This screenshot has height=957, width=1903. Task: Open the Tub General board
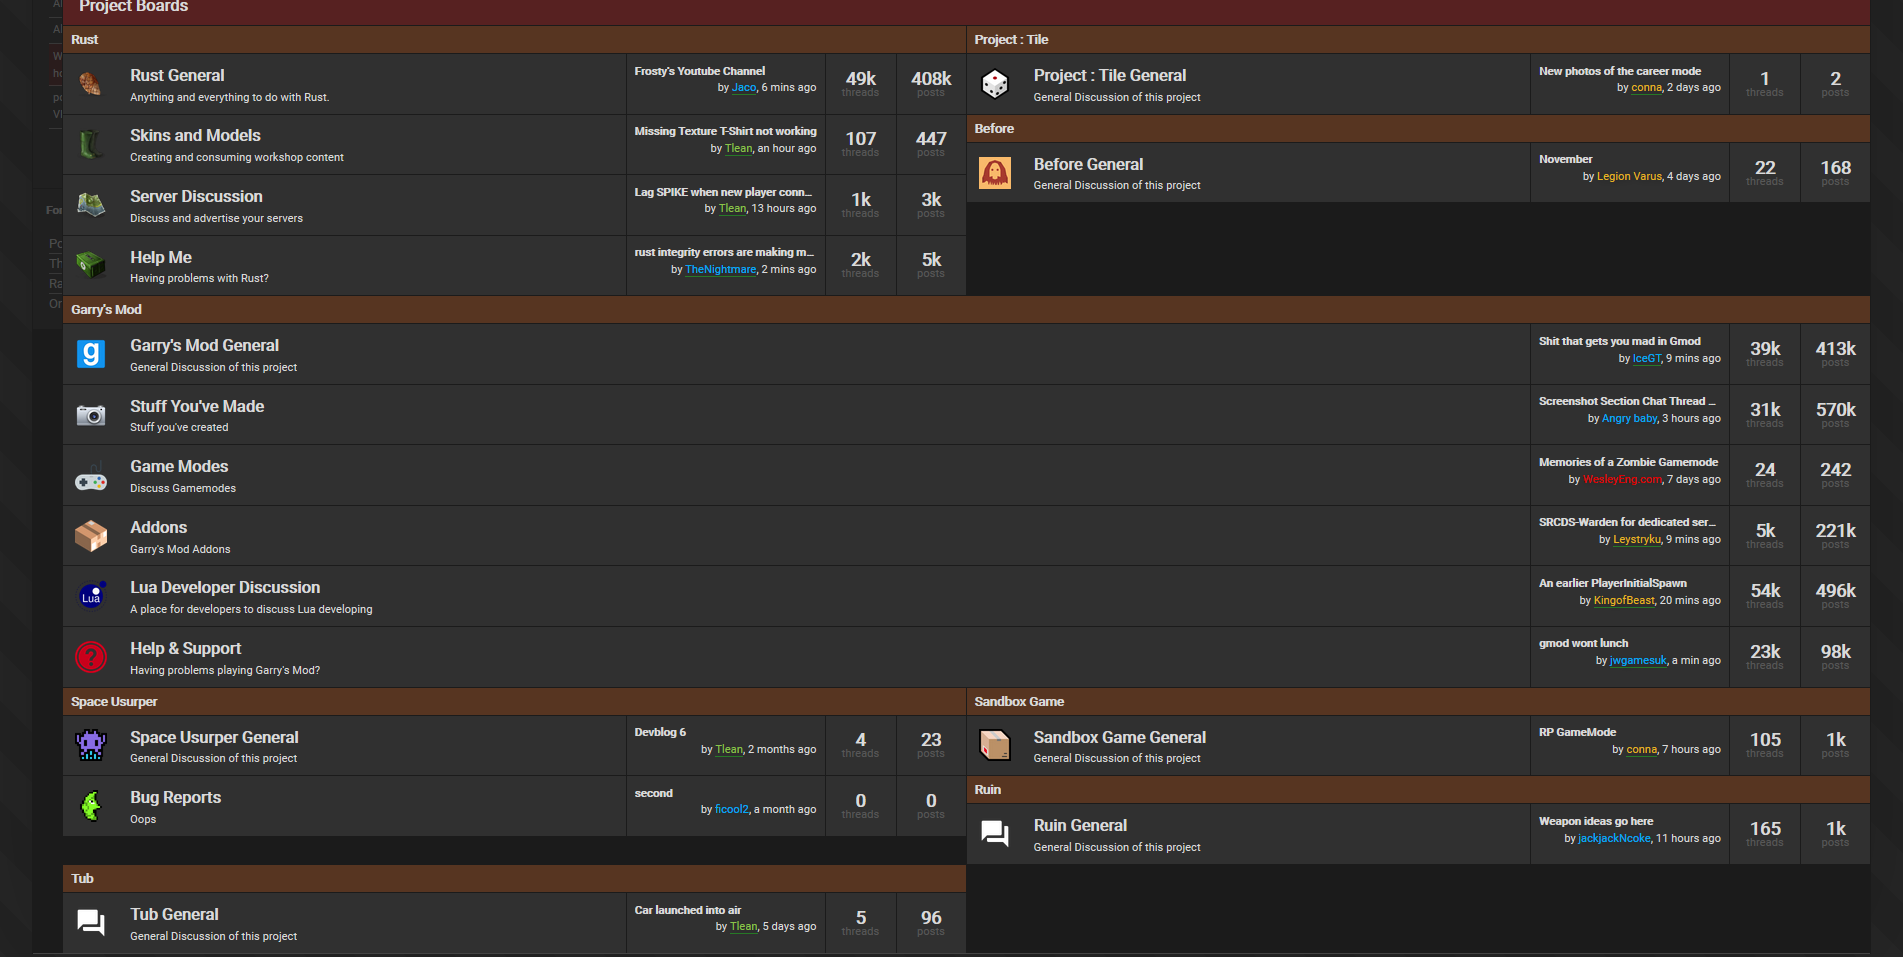[x=174, y=914]
